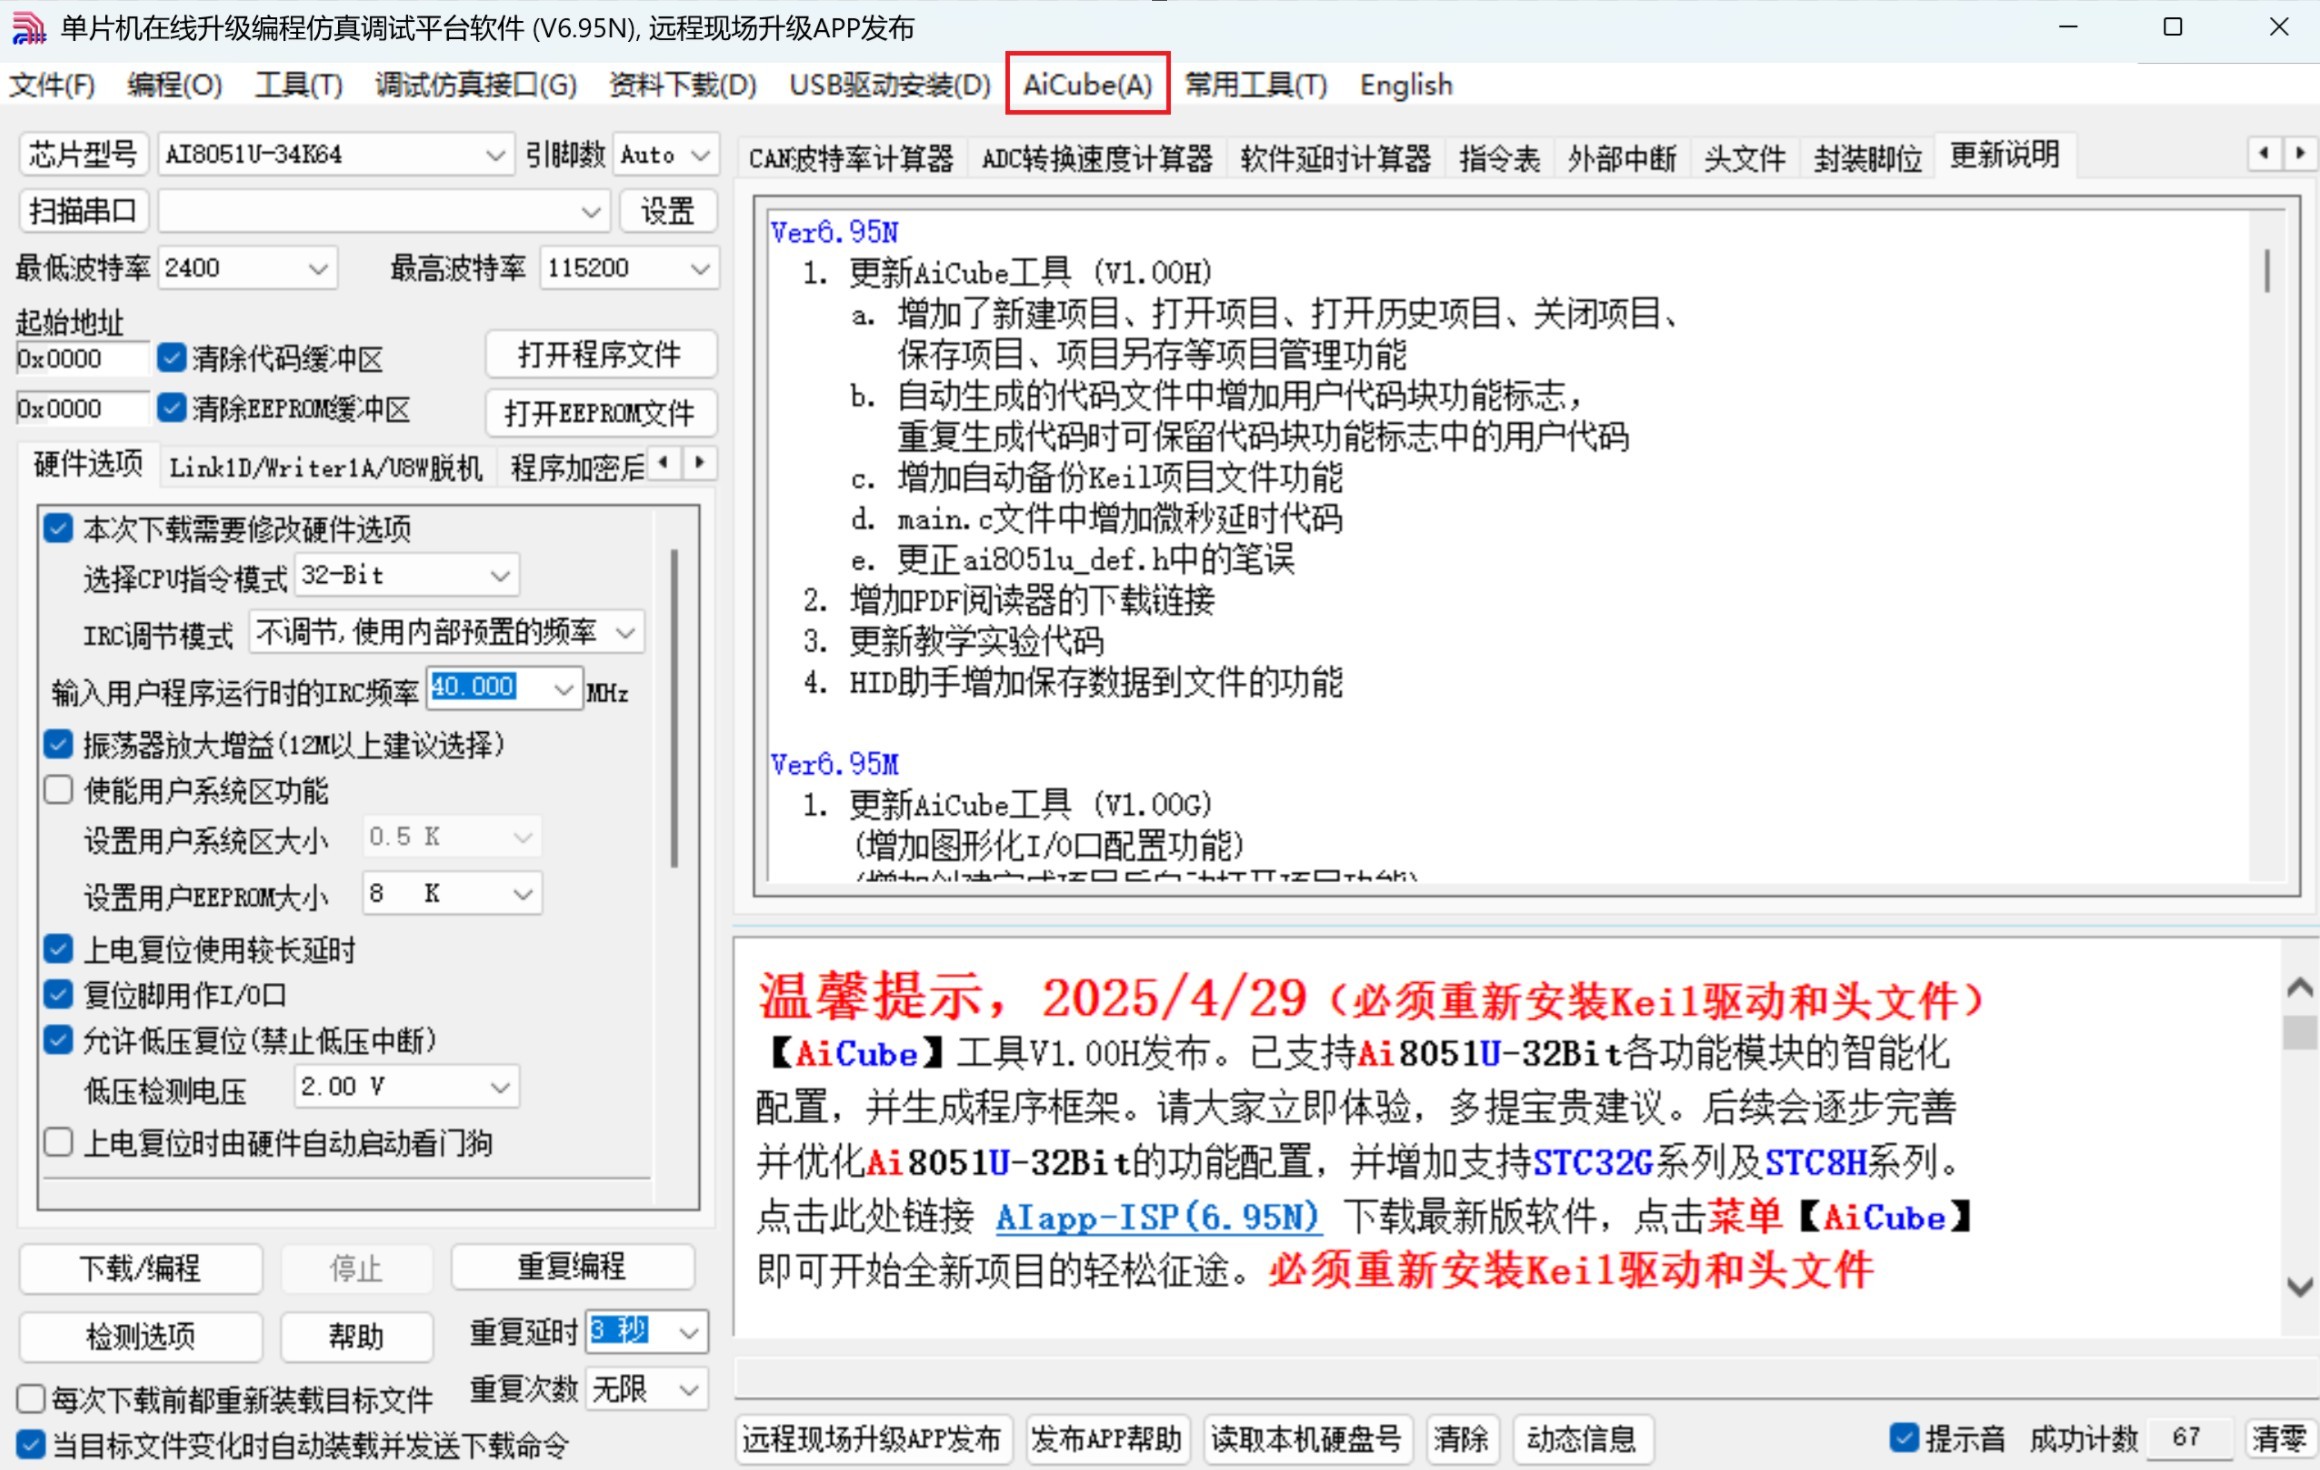The height and width of the screenshot is (1470, 2320).
Task: Toggle the 提示音 checkbox
Action: click(x=1903, y=1437)
